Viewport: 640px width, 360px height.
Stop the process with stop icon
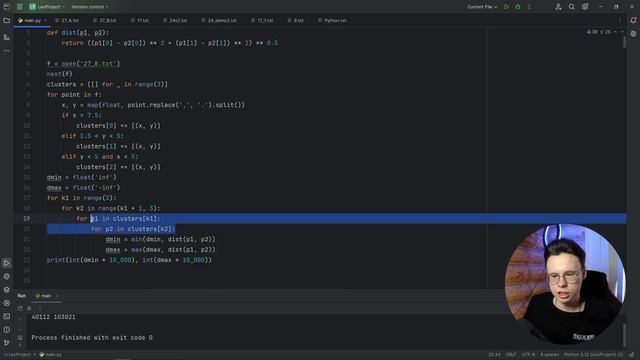pyautogui.click(x=29, y=308)
